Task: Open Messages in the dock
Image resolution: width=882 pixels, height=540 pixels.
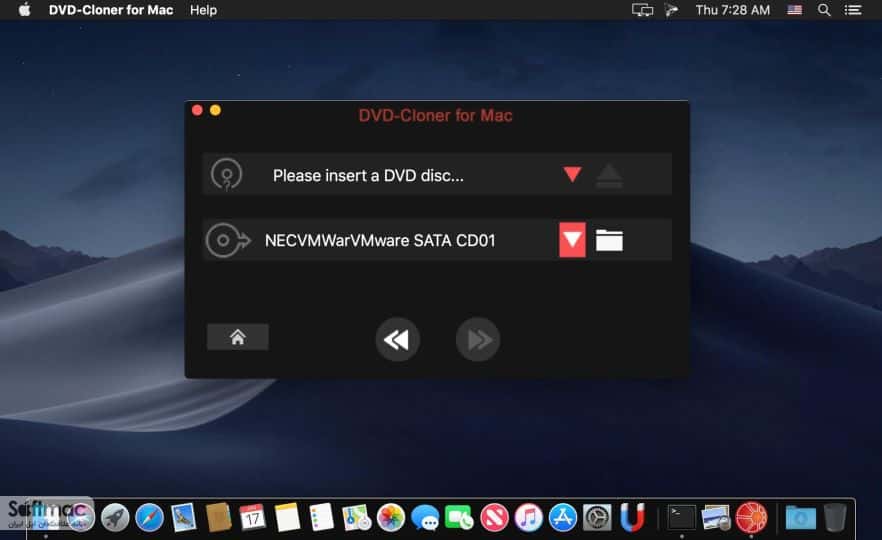Action: 425,517
